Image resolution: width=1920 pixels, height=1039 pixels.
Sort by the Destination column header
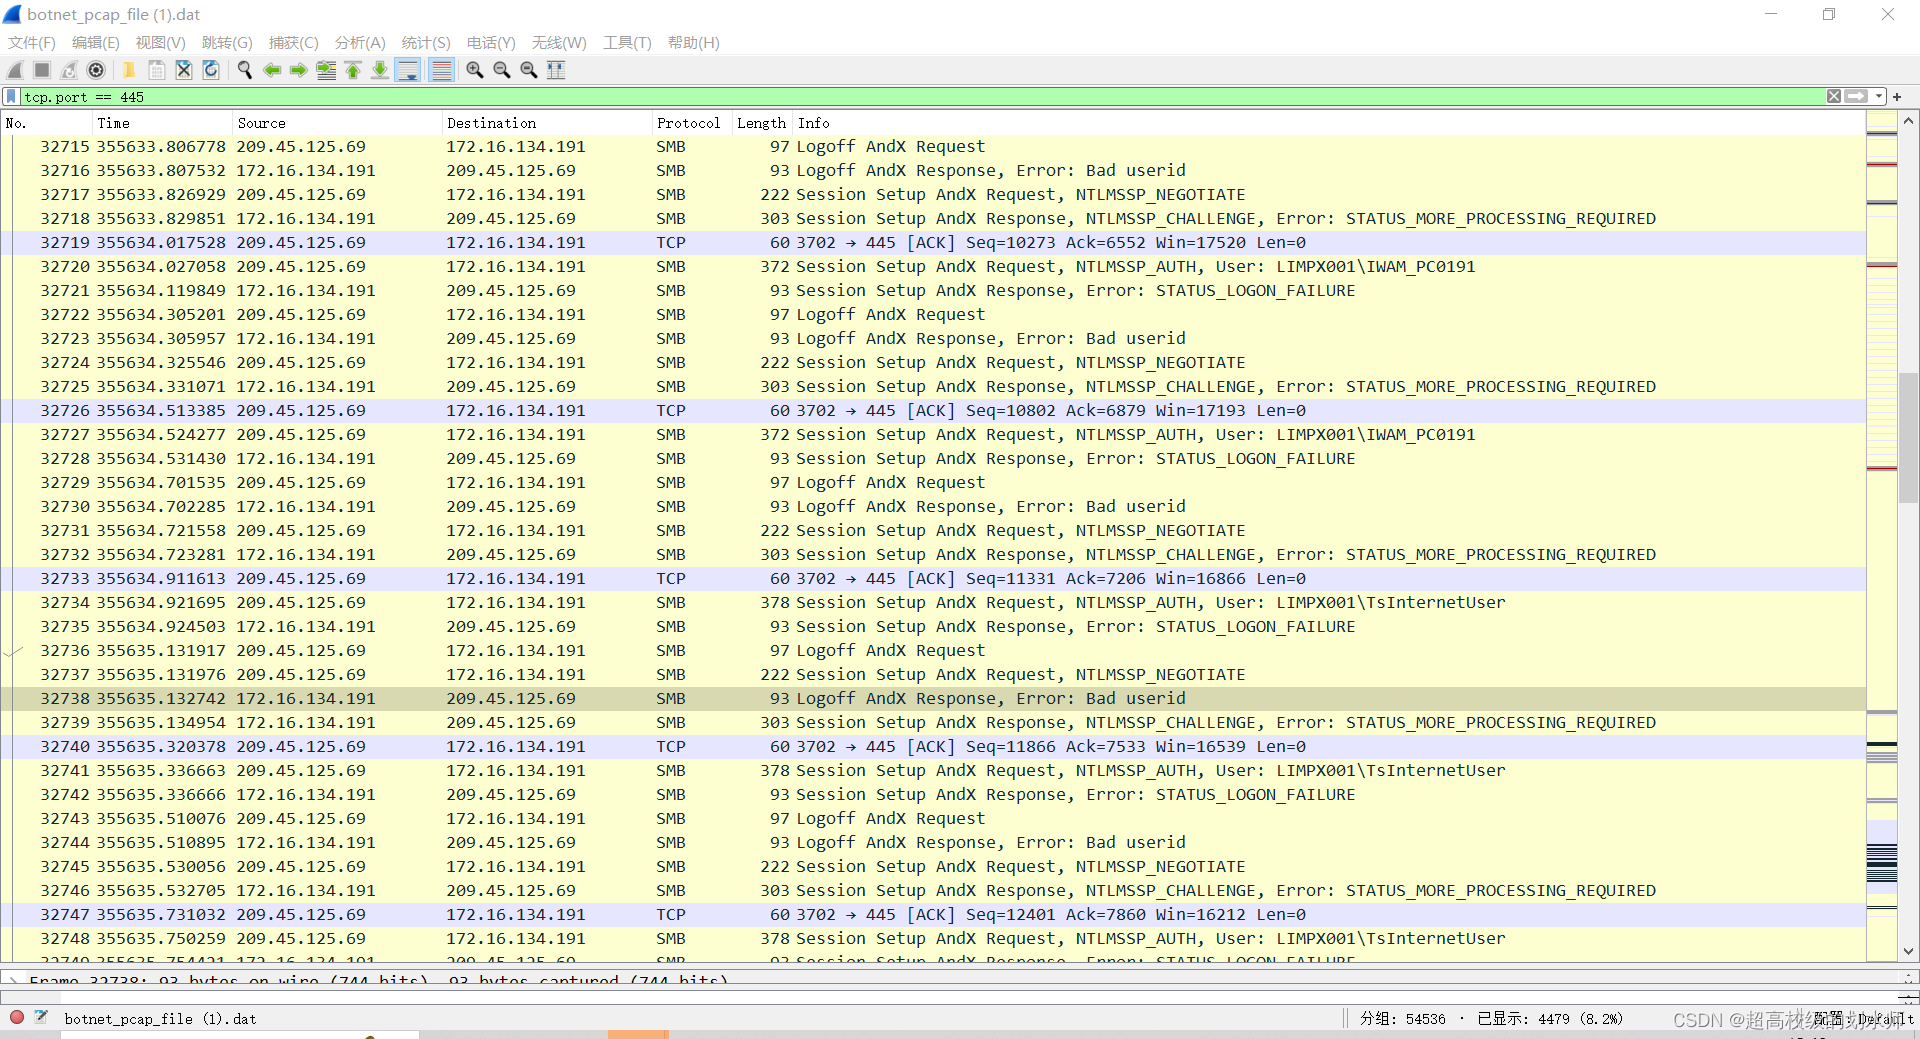click(546, 123)
